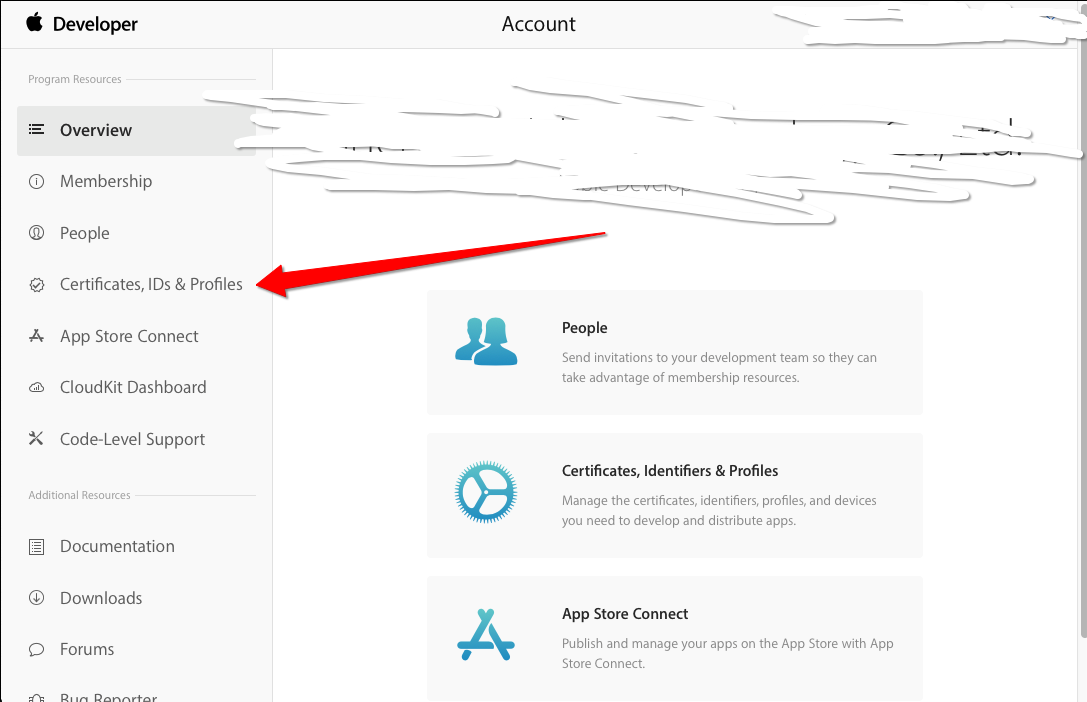Open the App Store Connect card heading
1087x702 pixels.
(625, 614)
